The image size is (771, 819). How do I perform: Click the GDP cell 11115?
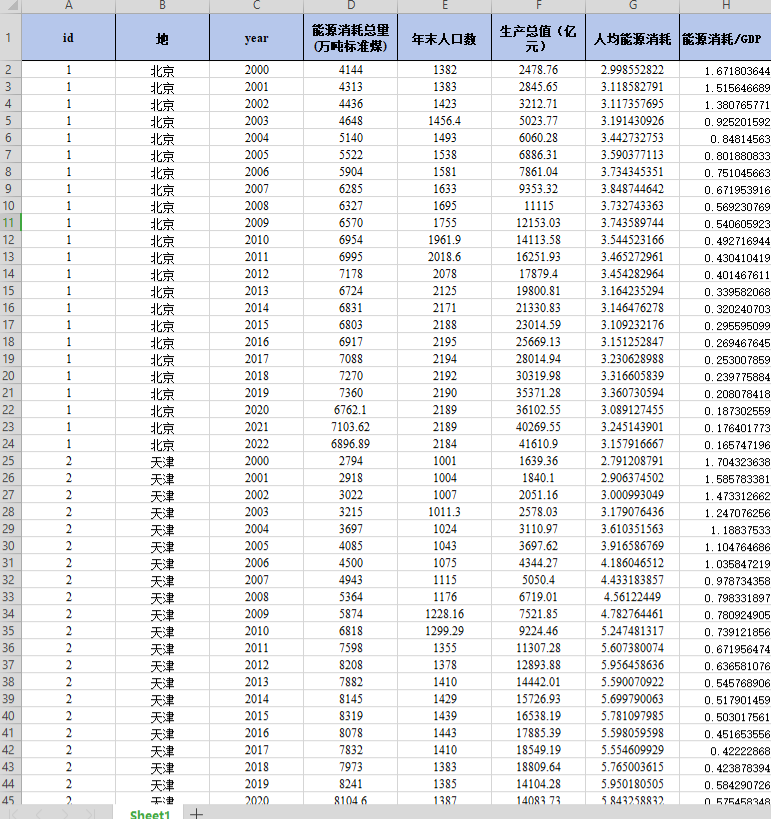(x=539, y=206)
